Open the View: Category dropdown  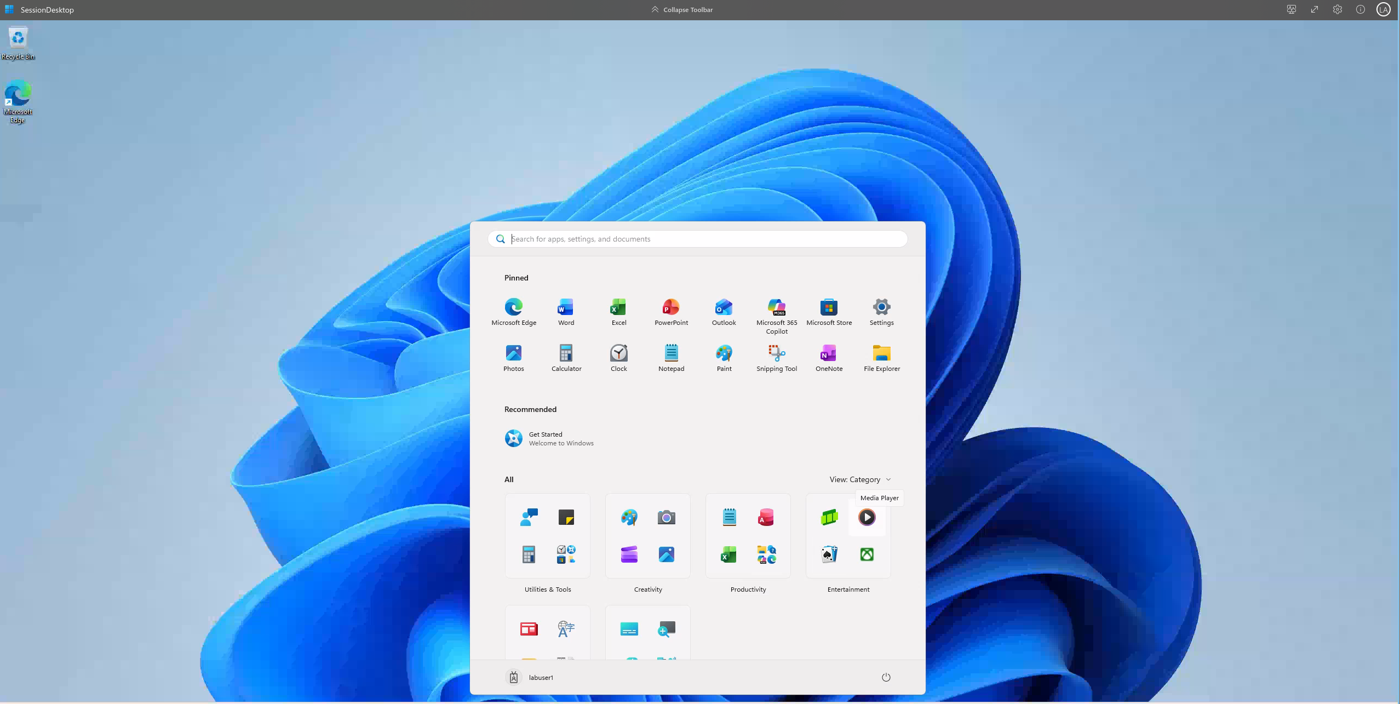click(x=860, y=480)
